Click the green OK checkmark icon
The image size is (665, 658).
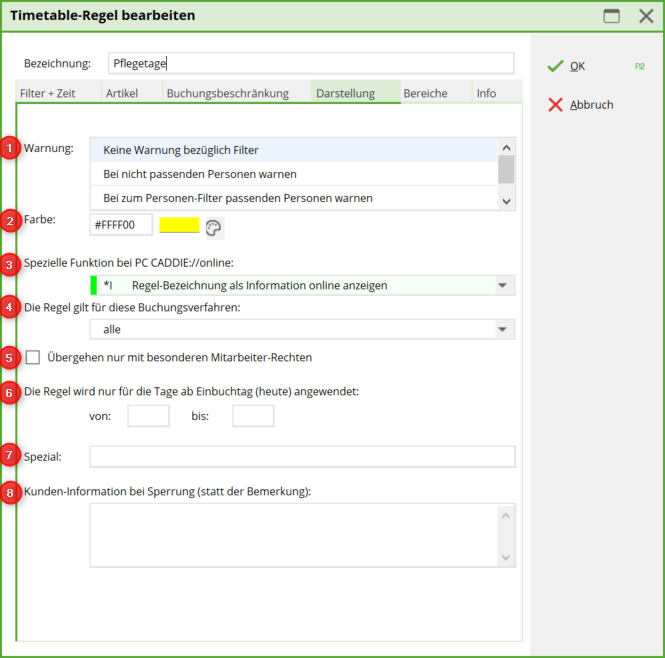pyautogui.click(x=555, y=66)
